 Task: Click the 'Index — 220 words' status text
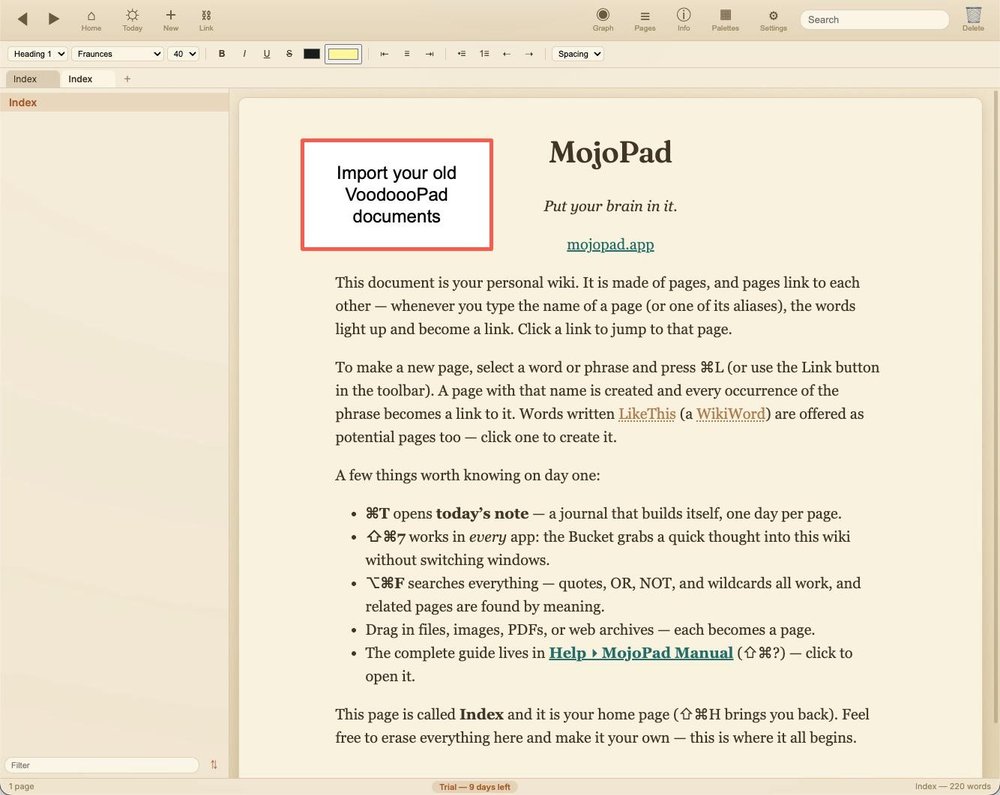pyautogui.click(x=952, y=787)
